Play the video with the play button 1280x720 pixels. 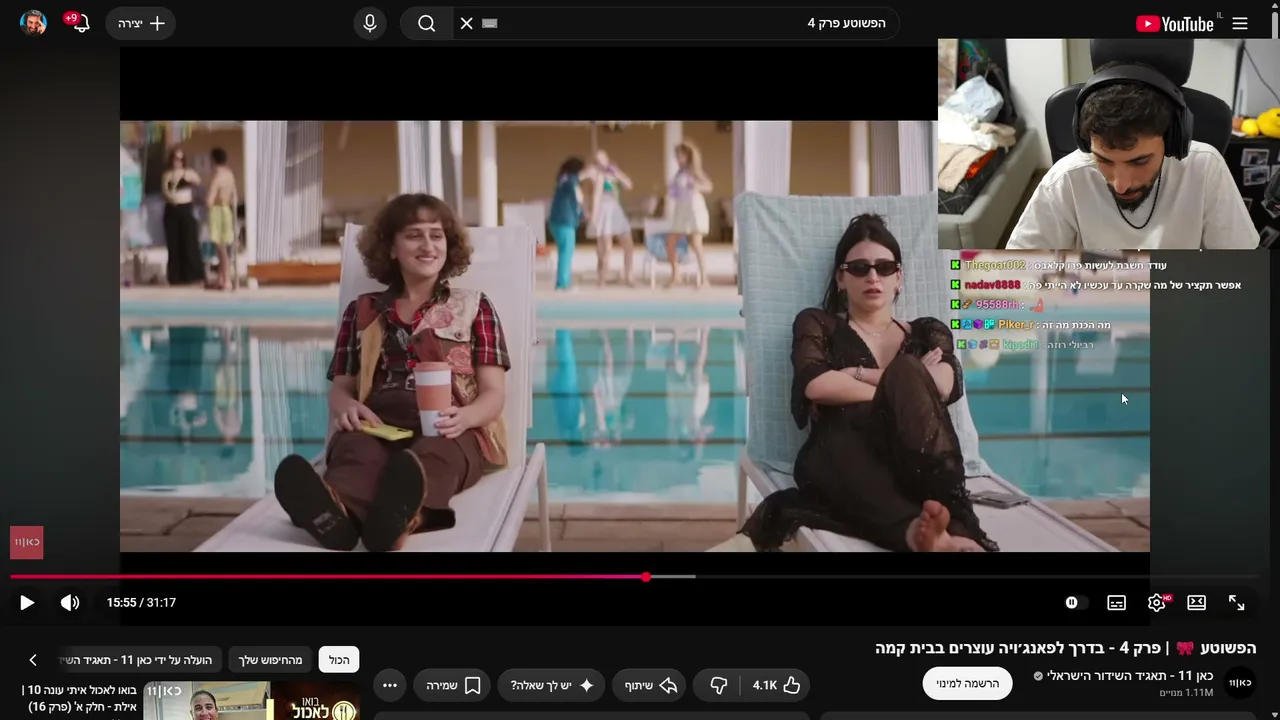(x=27, y=602)
